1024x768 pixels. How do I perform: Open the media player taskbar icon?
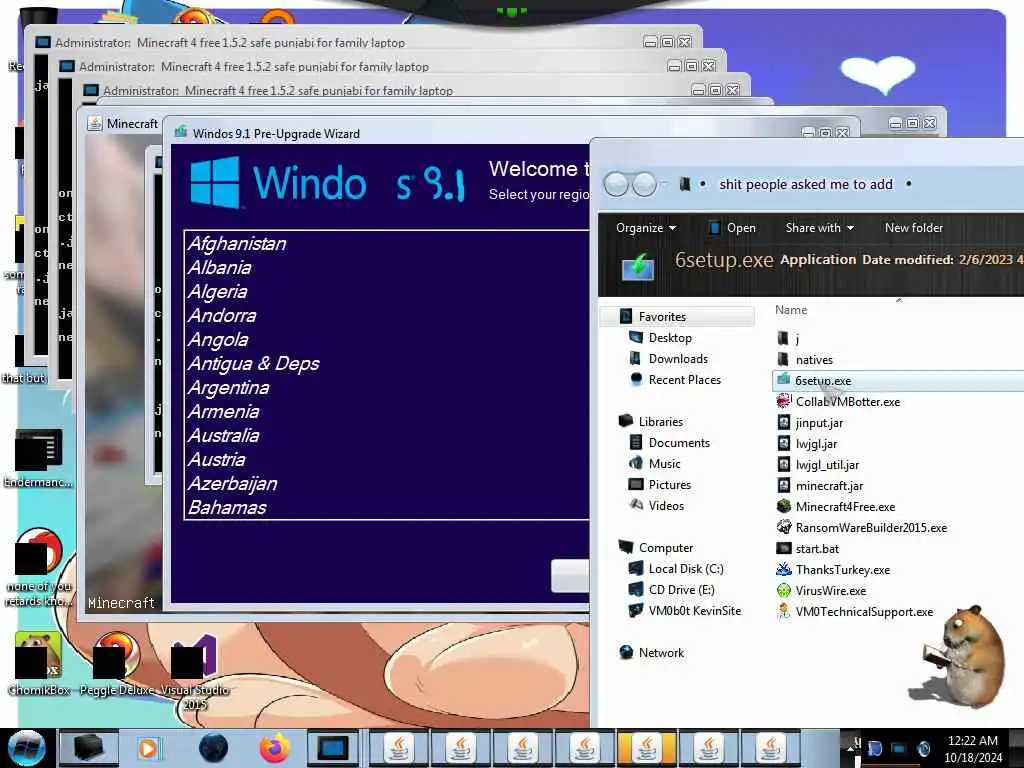click(x=148, y=748)
